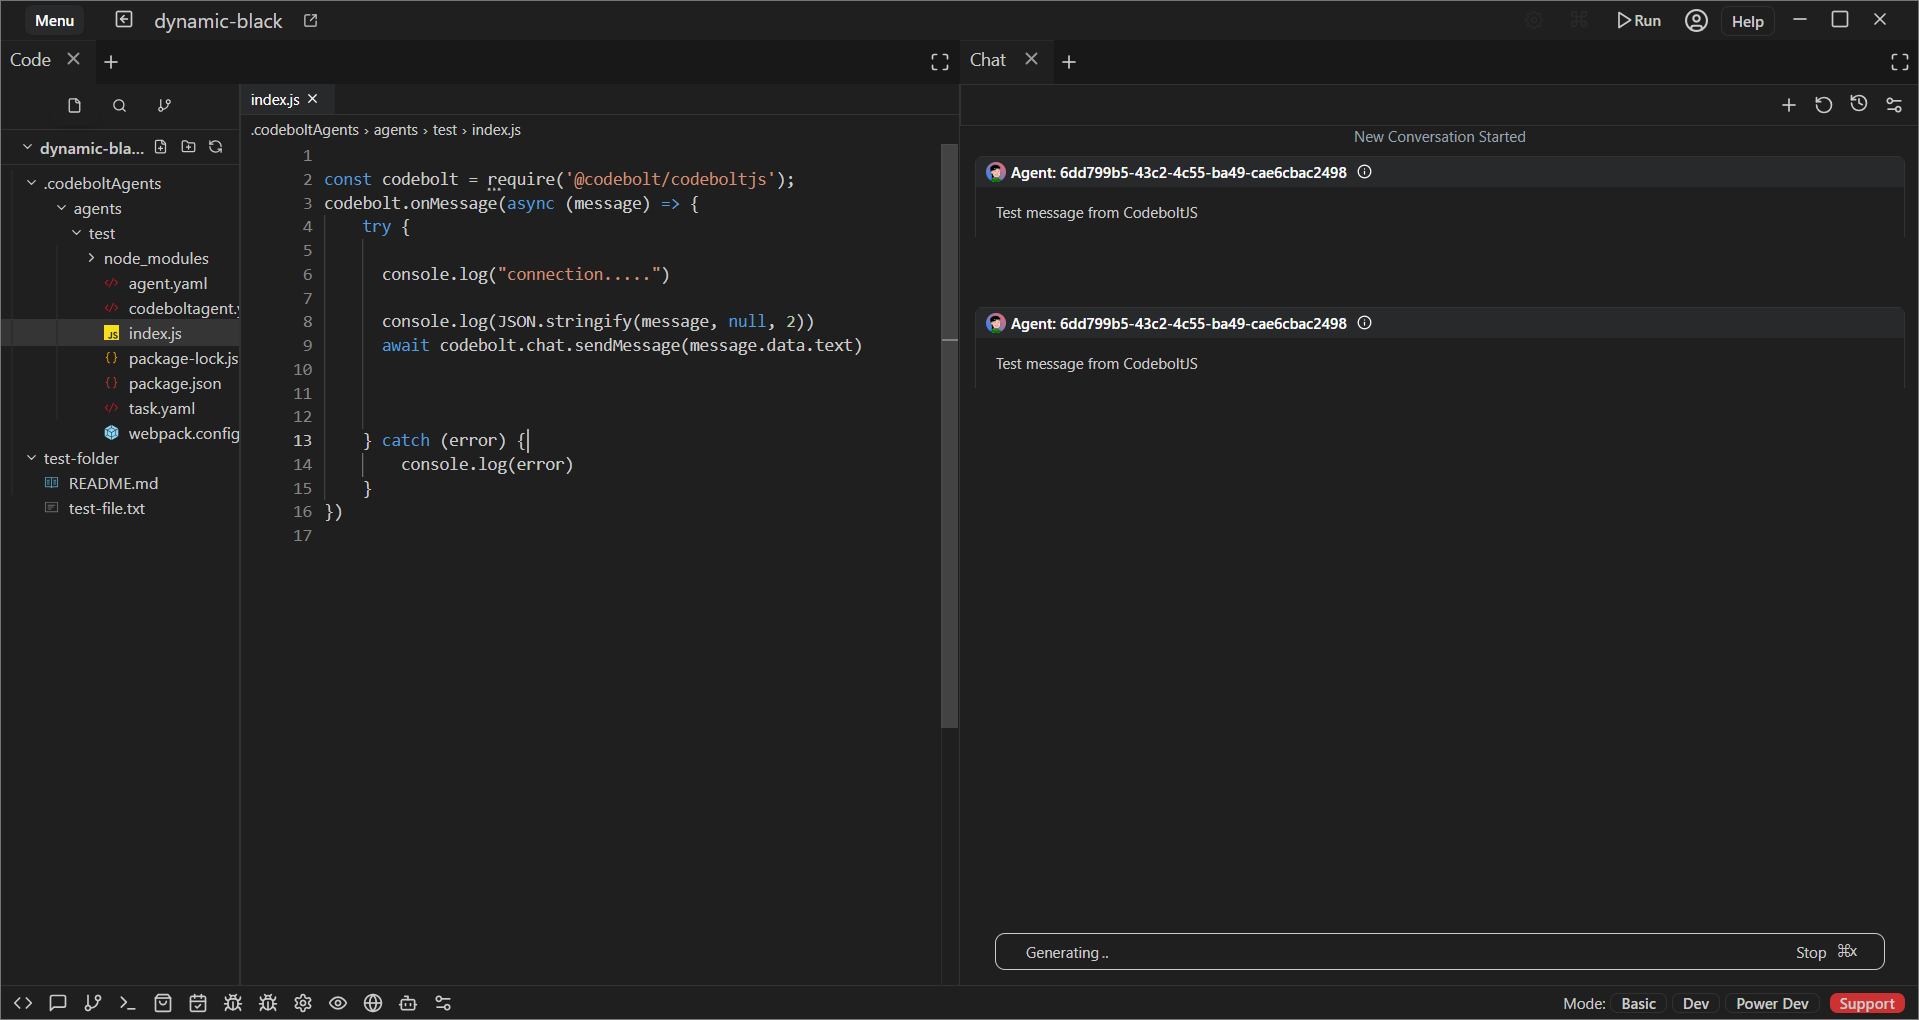Click info icon on first Agent message

1364,172
